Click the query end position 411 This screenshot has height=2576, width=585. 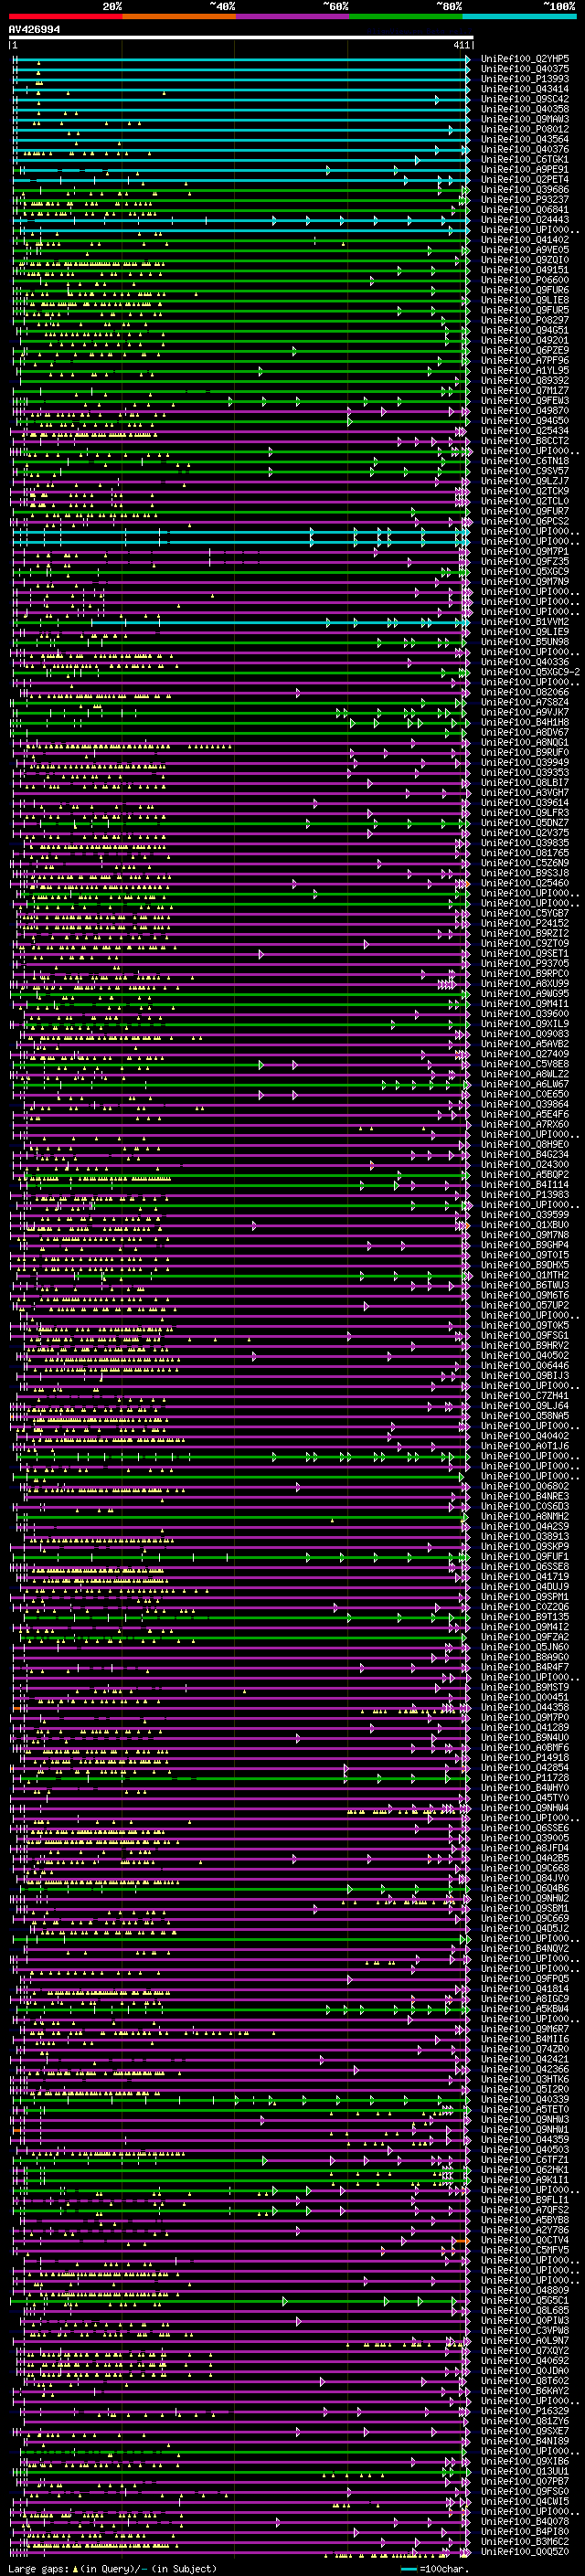coord(461,46)
